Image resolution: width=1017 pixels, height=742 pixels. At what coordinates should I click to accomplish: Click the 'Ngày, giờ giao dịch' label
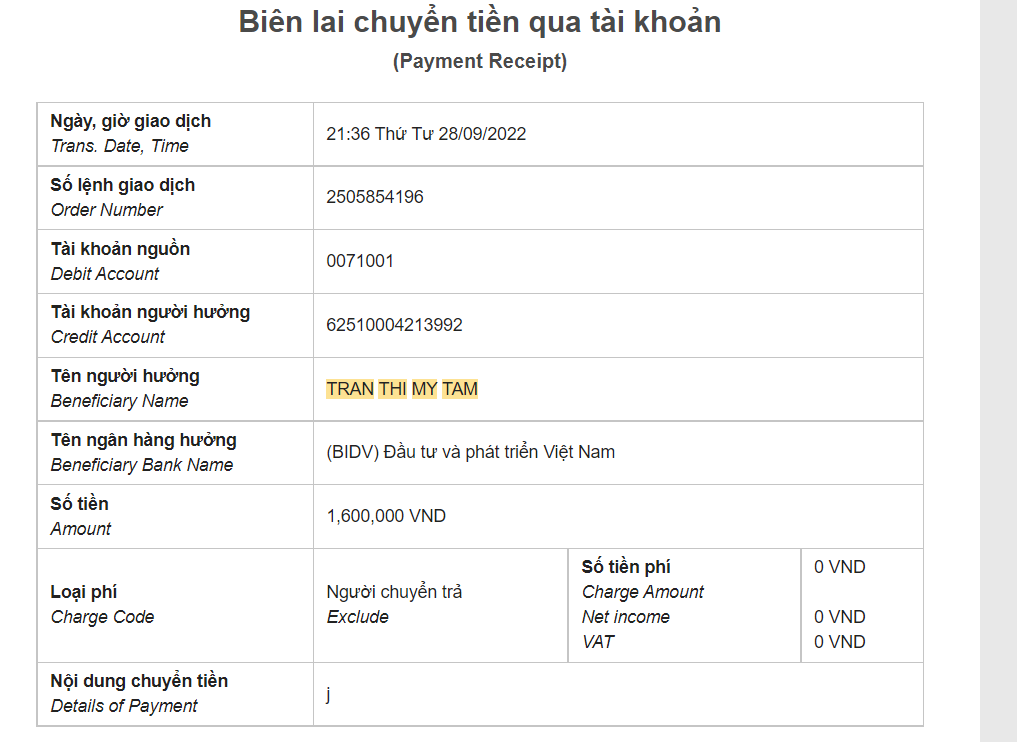coord(131,121)
